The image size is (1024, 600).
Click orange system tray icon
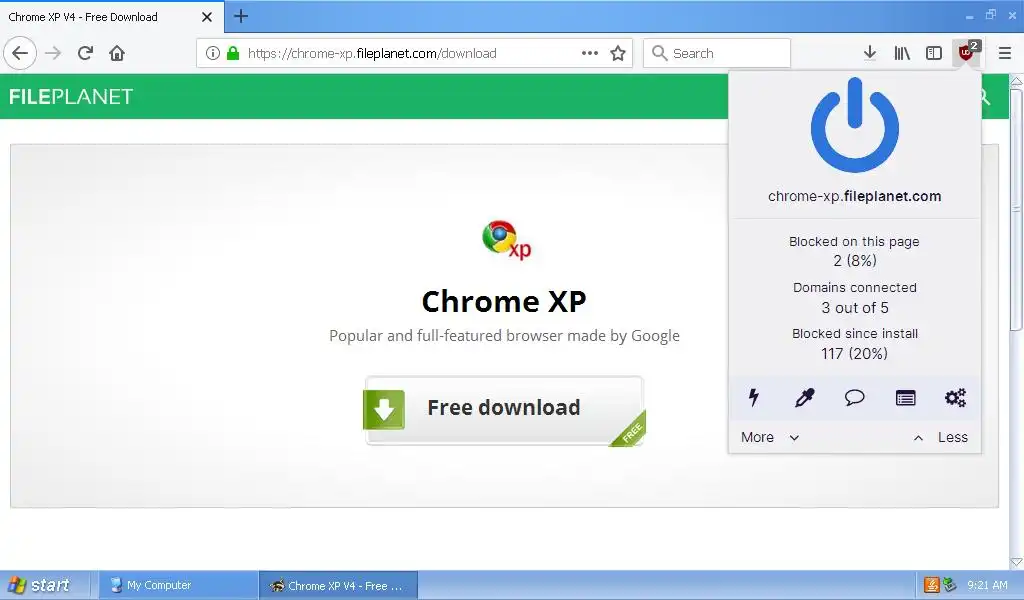point(932,585)
